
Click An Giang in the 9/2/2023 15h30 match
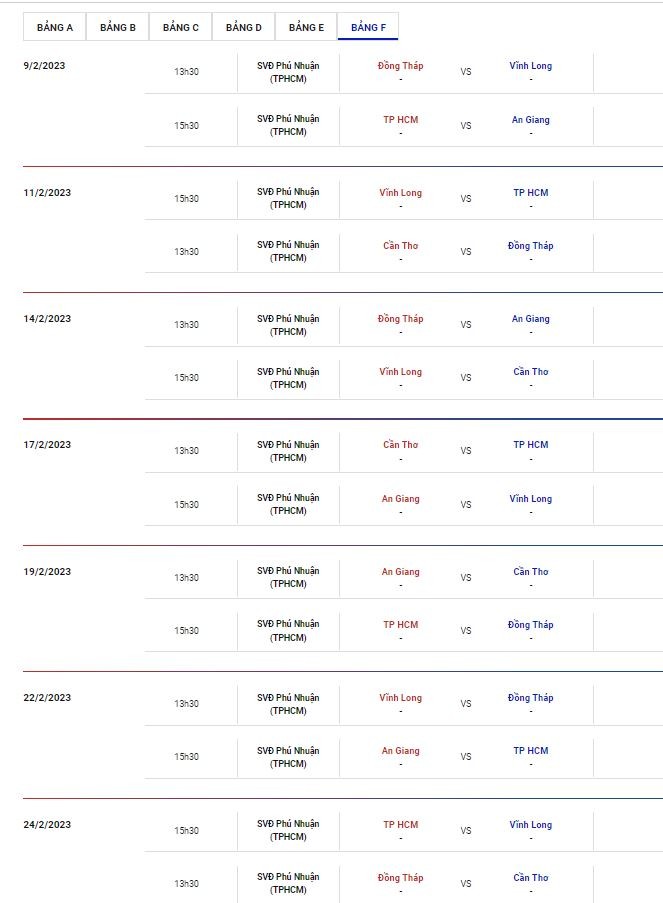pyautogui.click(x=530, y=120)
